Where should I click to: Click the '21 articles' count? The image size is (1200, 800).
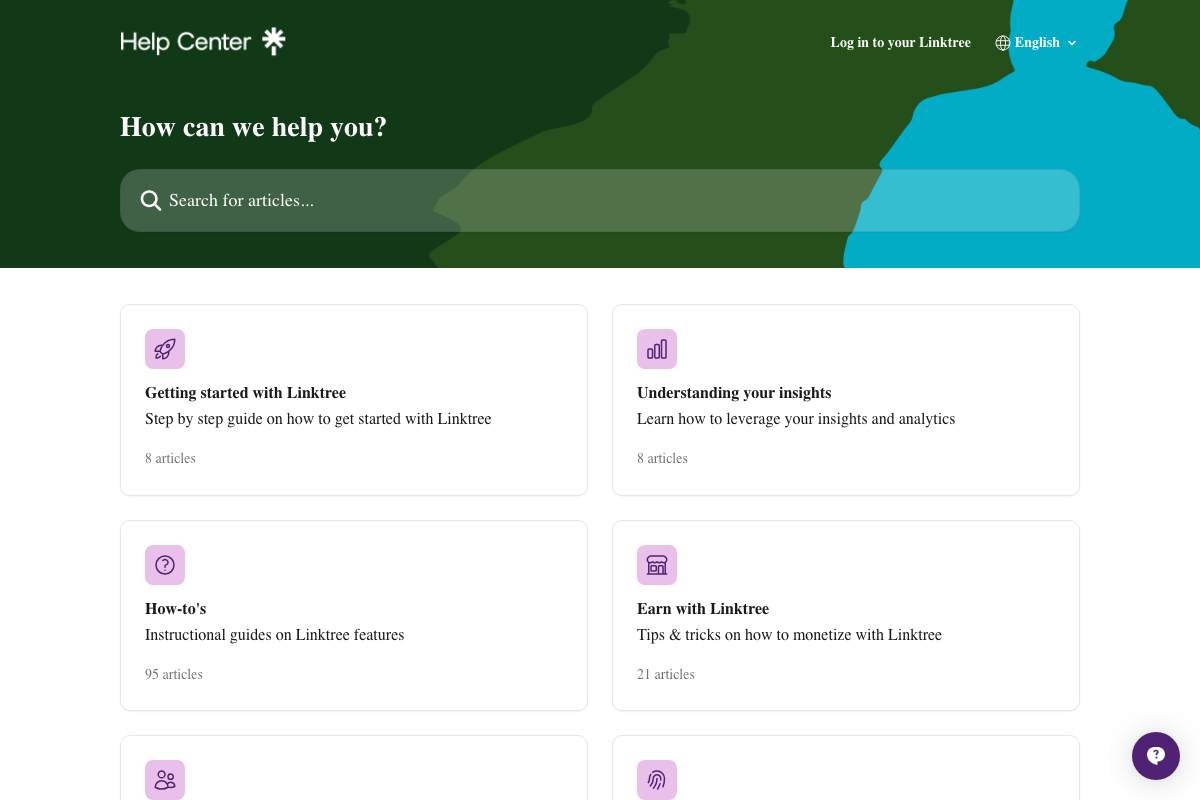coord(666,675)
